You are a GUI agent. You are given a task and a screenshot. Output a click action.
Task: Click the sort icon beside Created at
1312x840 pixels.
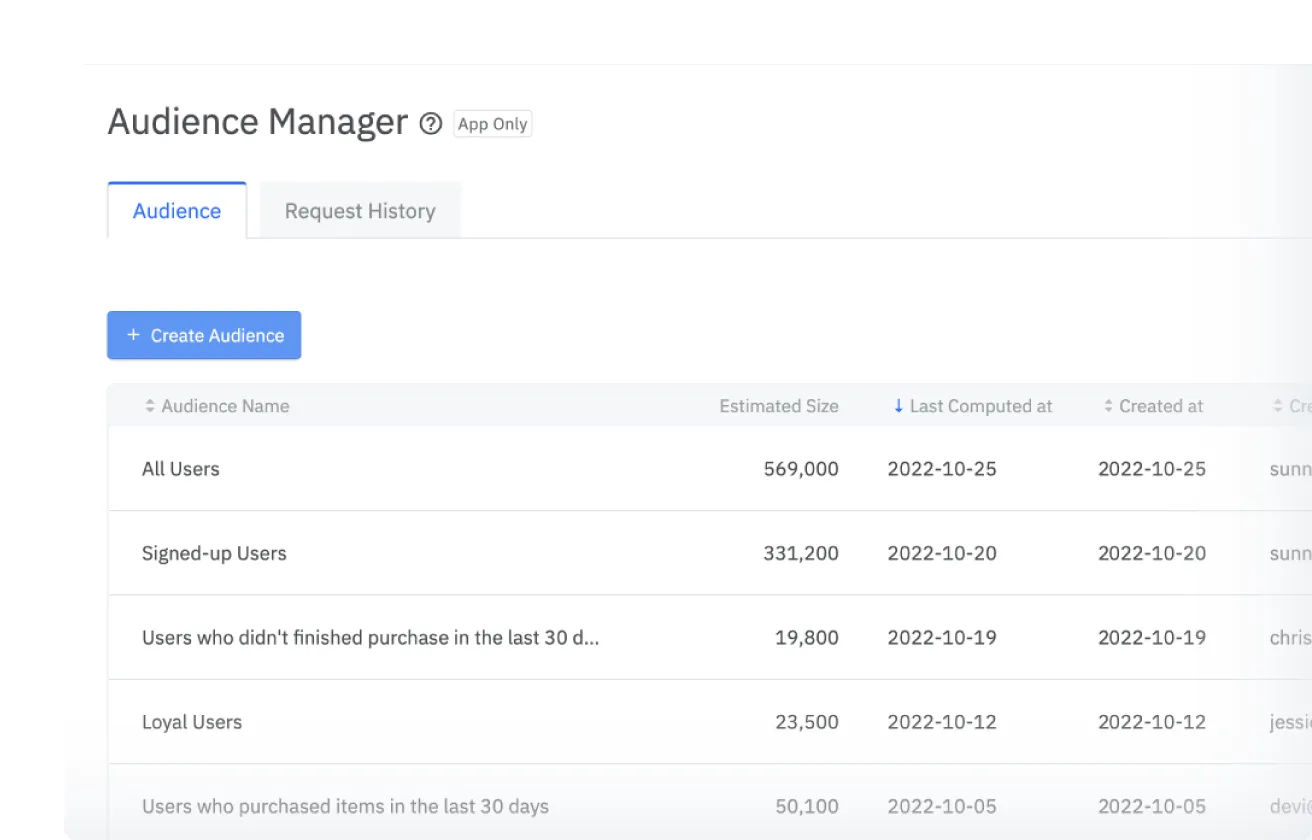pos(1110,406)
